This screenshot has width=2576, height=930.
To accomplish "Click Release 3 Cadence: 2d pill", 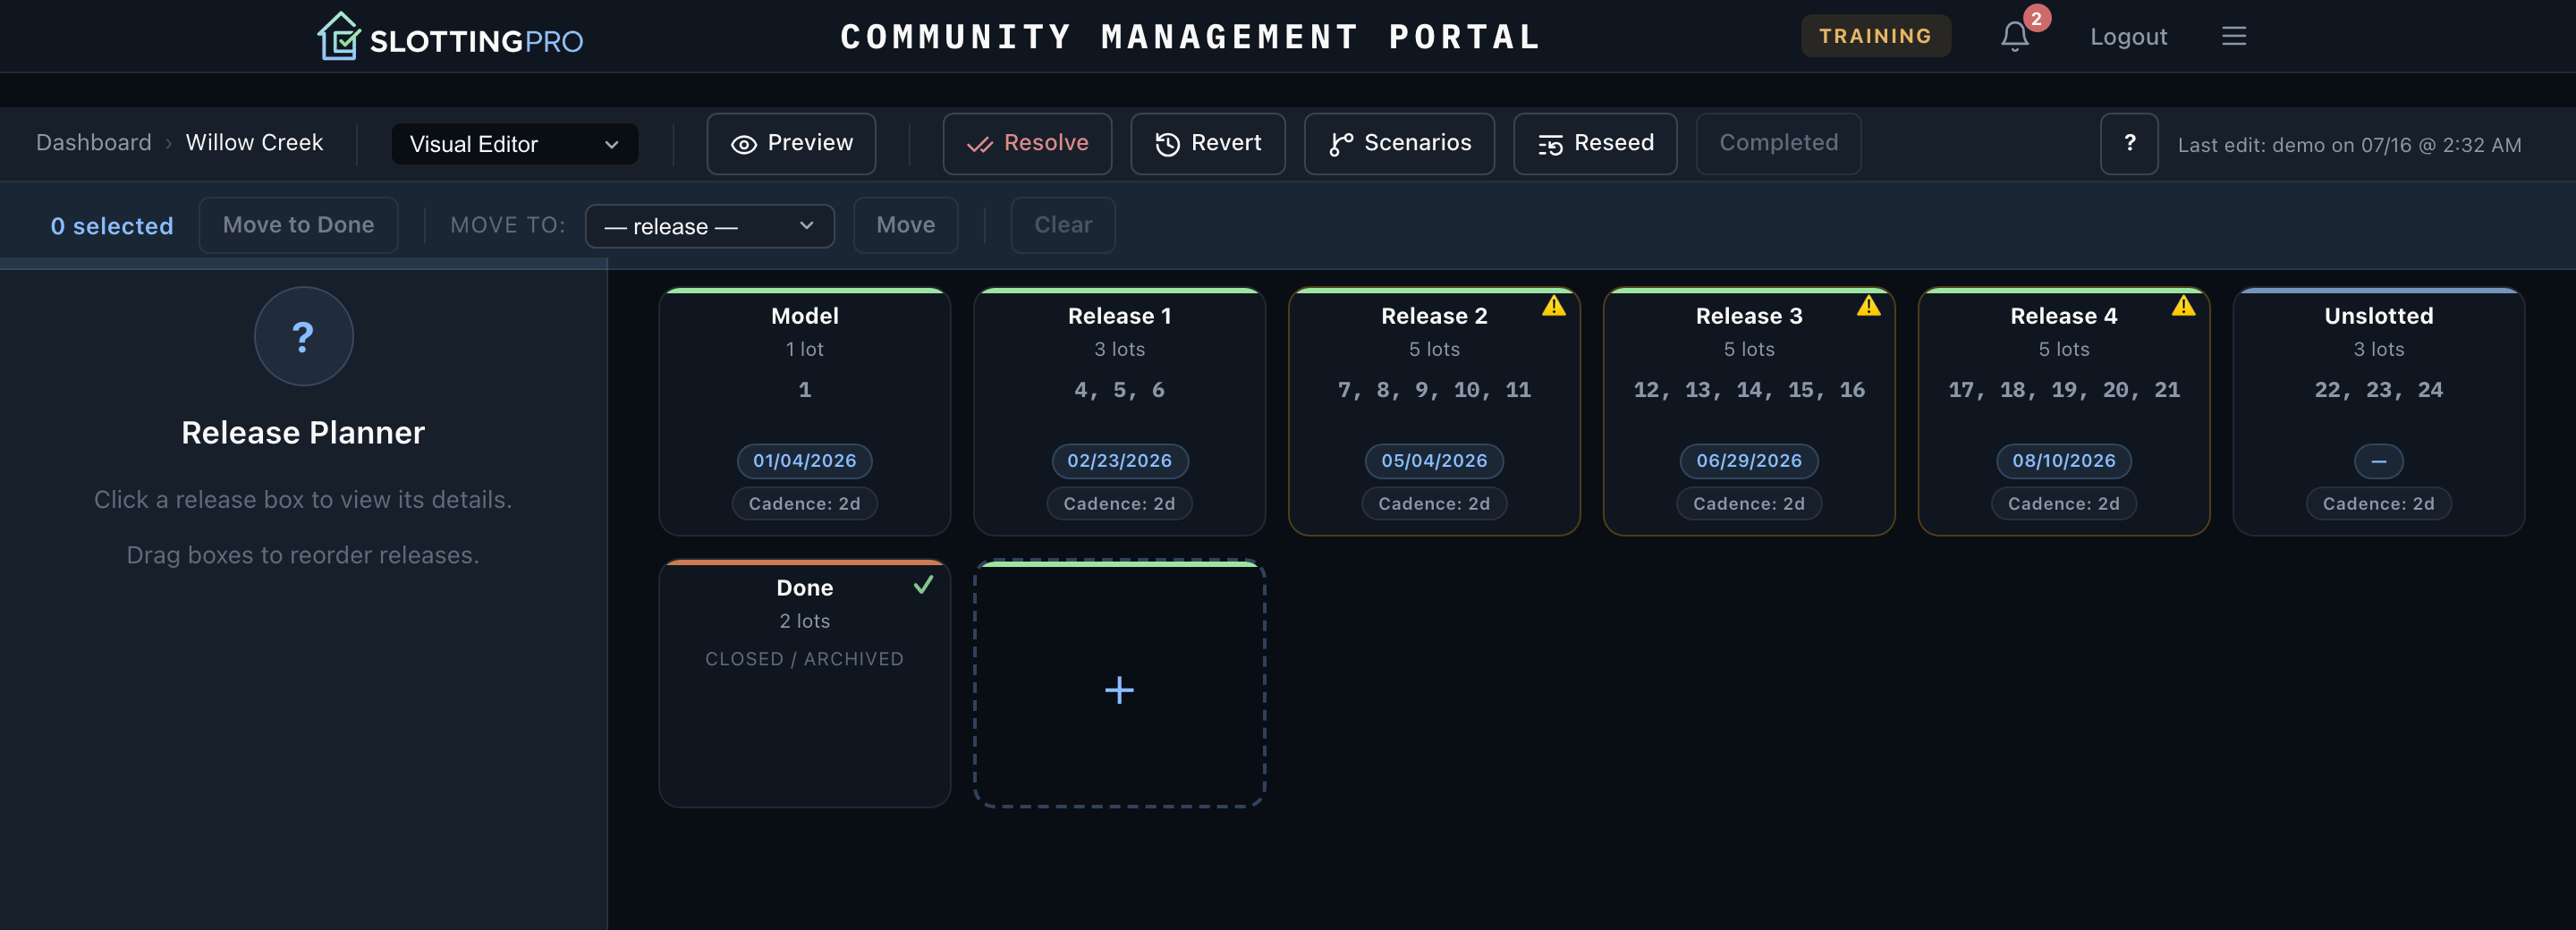I will tap(1748, 504).
